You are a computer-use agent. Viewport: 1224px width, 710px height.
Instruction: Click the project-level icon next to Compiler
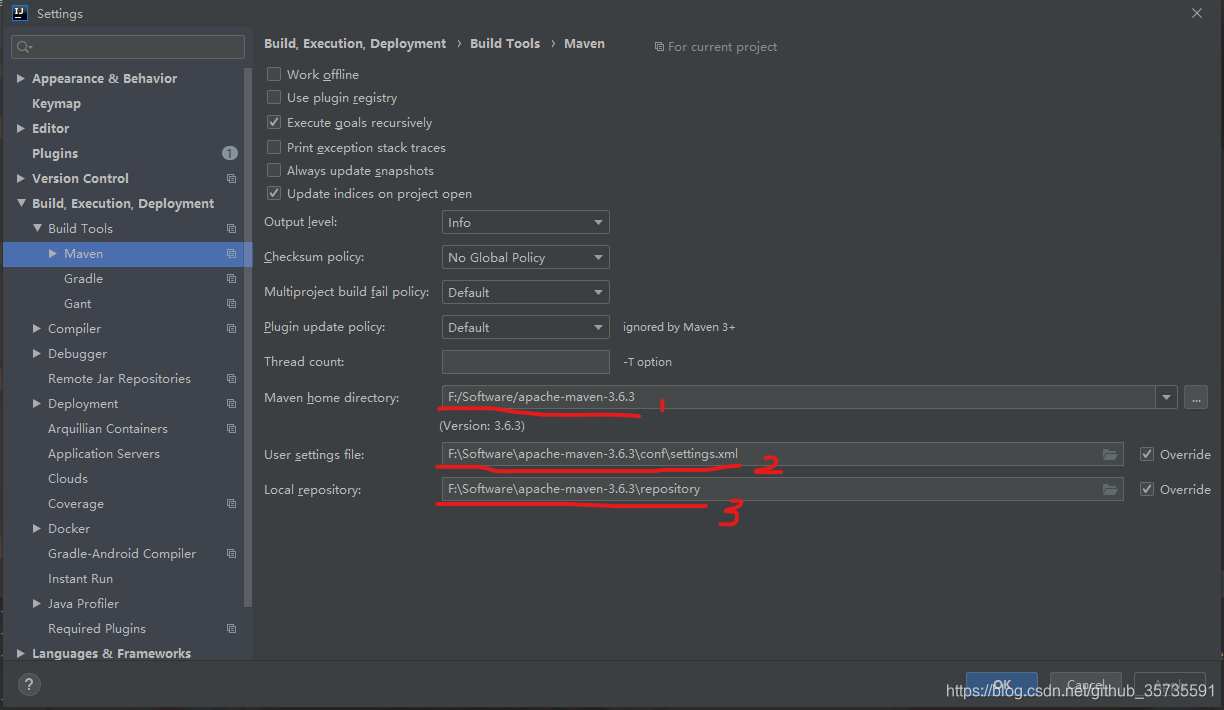[231, 329]
